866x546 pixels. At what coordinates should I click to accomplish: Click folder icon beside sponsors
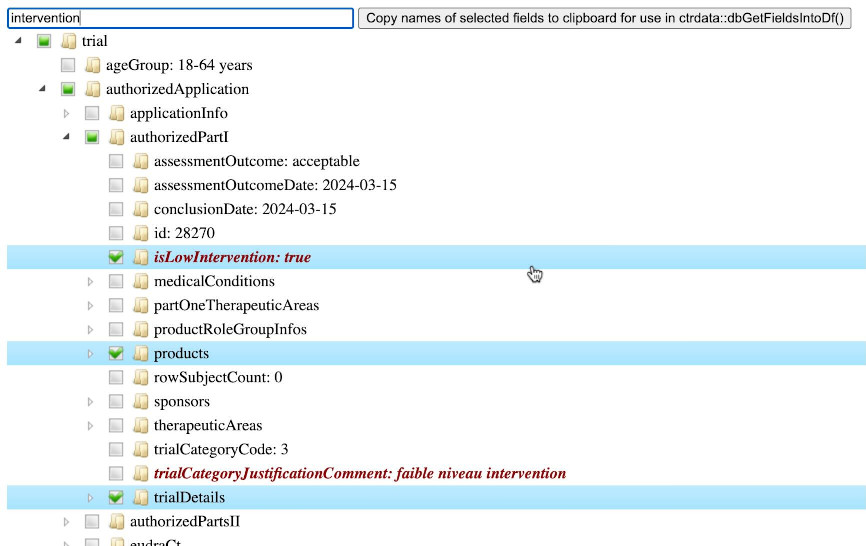click(x=140, y=401)
